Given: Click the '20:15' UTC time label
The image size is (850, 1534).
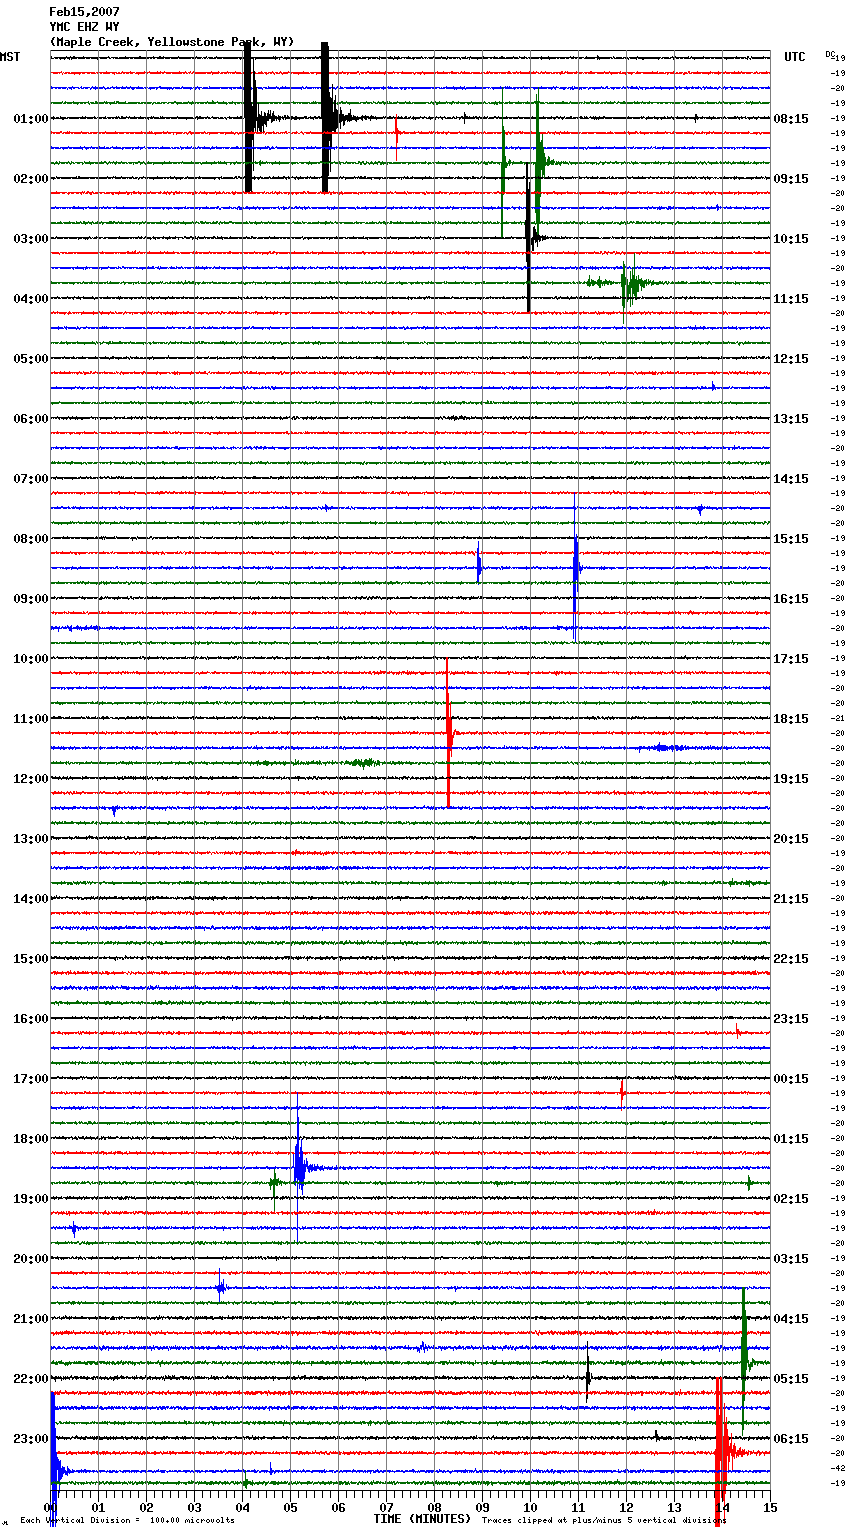Looking at the screenshot, I should (x=791, y=839).
